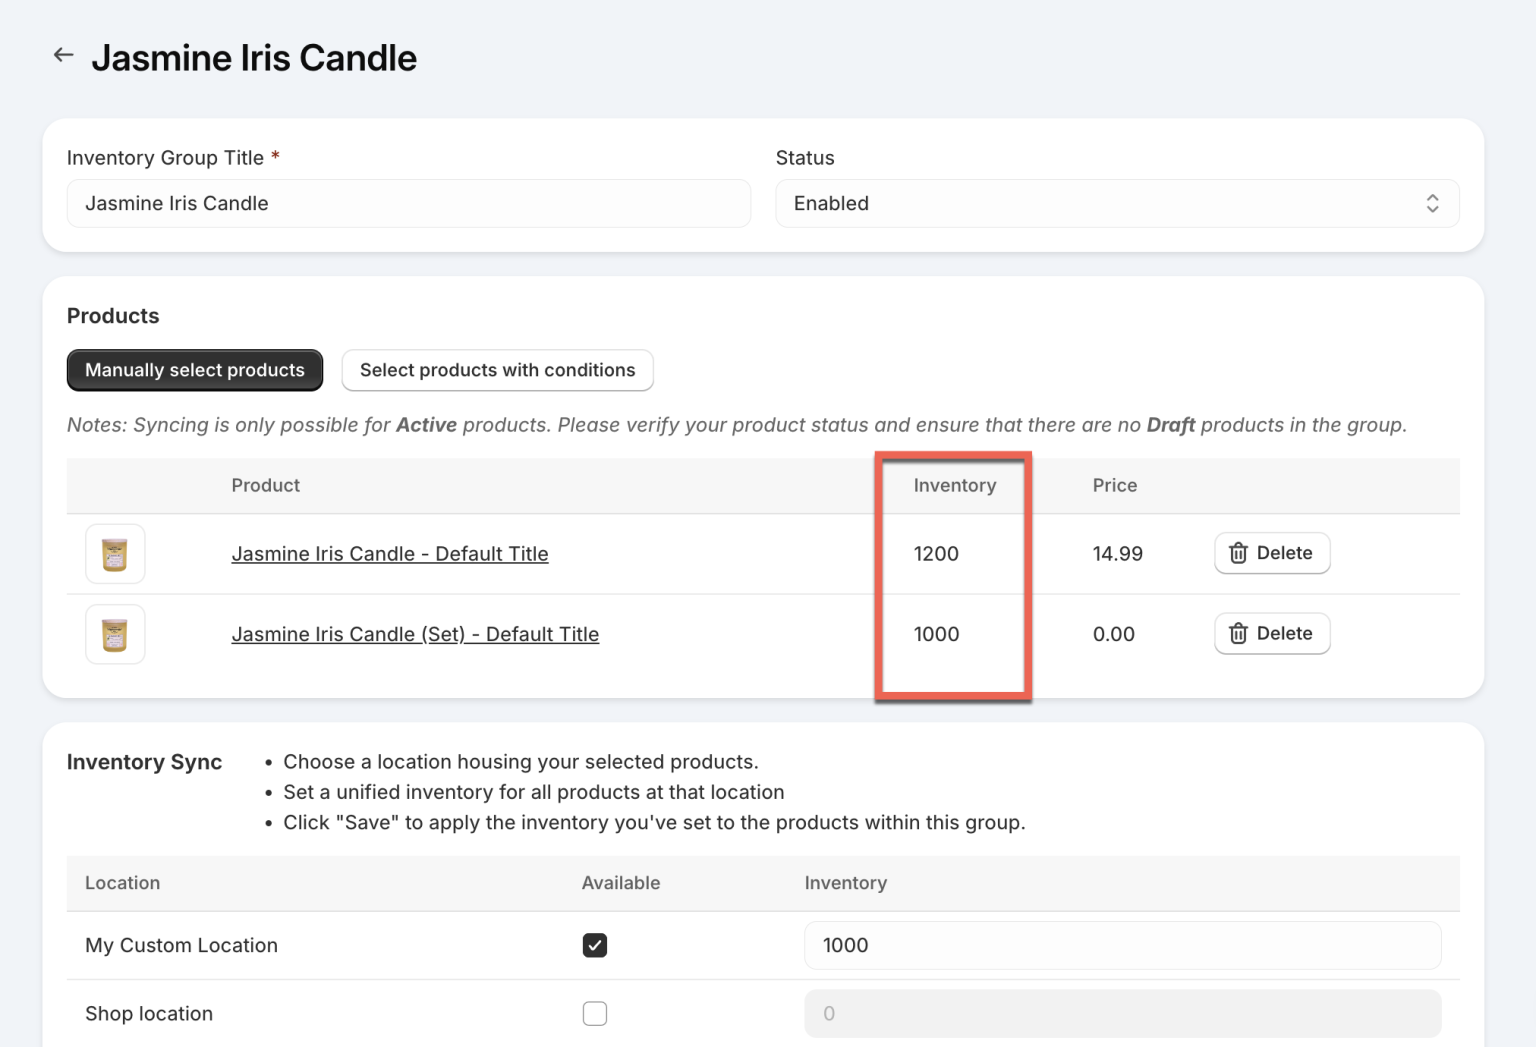
Task: Click the required asterisk on Inventory Group Title
Action: [x=275, y=155]
